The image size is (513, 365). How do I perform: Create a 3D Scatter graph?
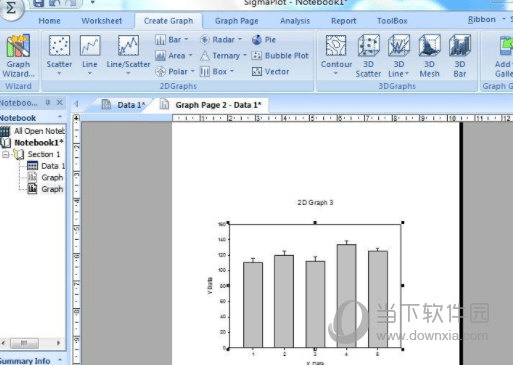tap(368, 55)
